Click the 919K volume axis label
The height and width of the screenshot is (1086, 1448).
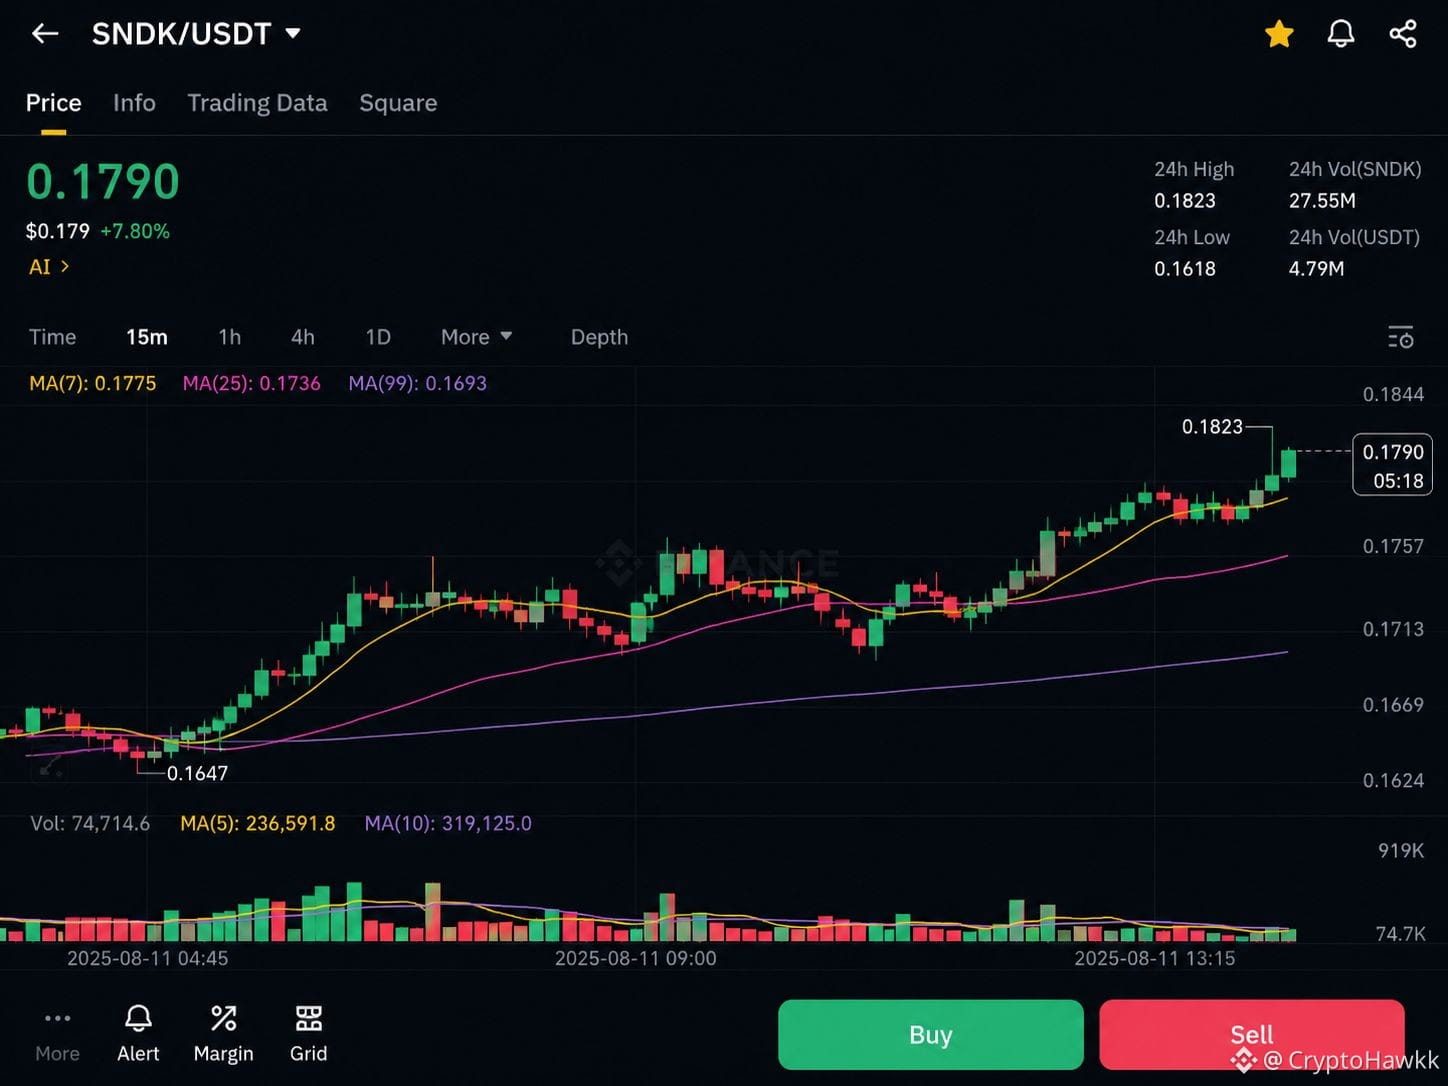click(1401, 851)
